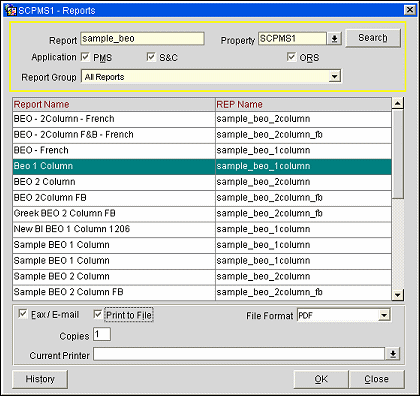Toggle the S&C application checkbox

(151, 57)
